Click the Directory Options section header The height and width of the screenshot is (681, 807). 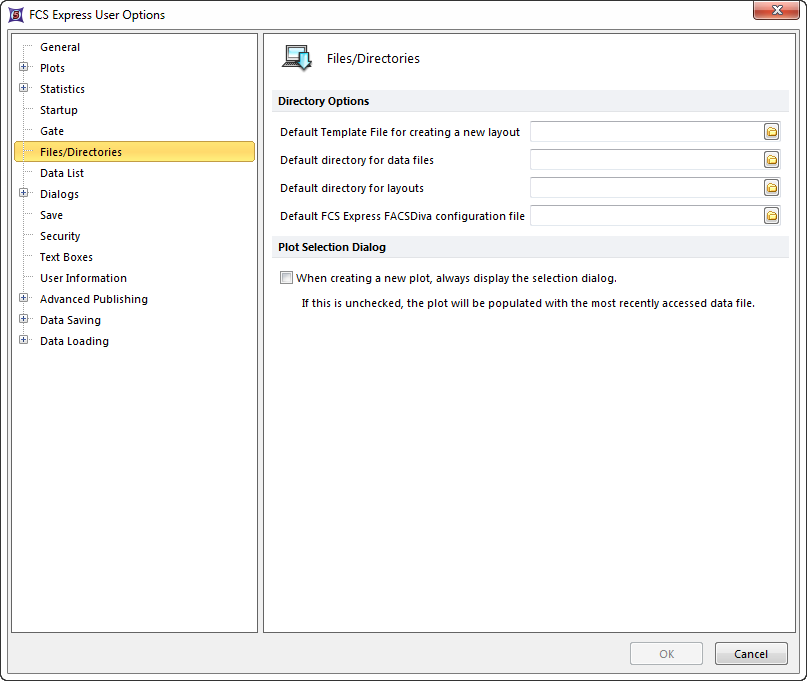coord(530,101)
